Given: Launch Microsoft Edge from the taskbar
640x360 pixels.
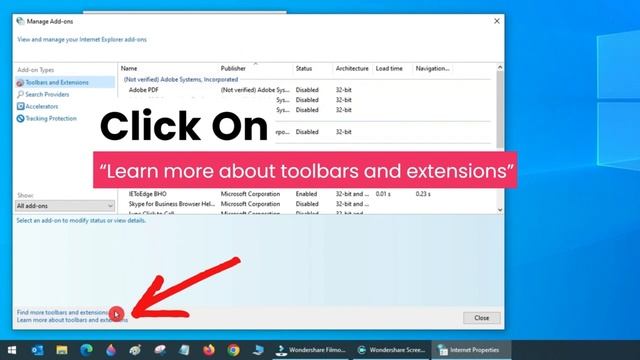Looking at the screenshot, I should tap(86, 350).
